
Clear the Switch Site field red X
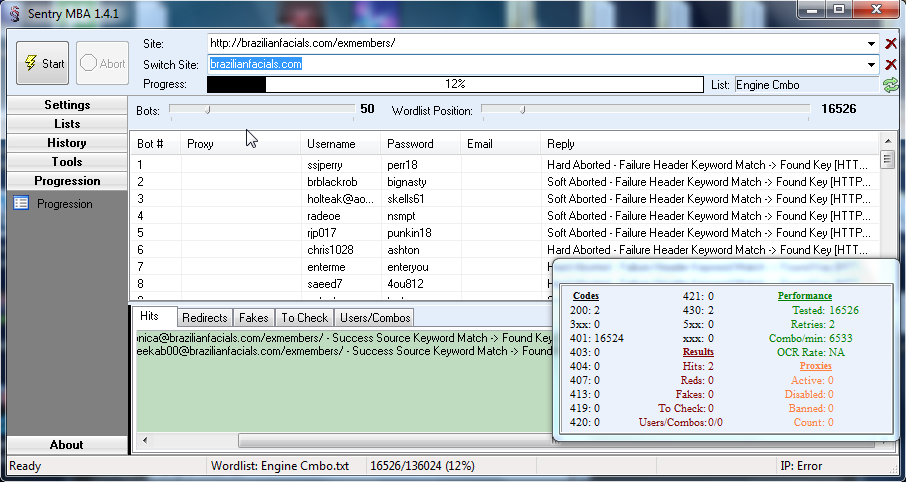(x=891, y=65)
